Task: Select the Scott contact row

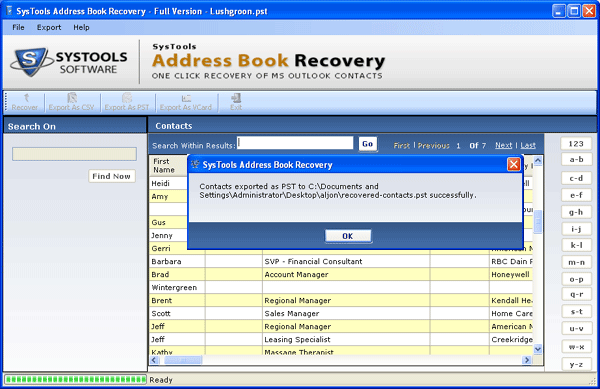Action: 341,314
